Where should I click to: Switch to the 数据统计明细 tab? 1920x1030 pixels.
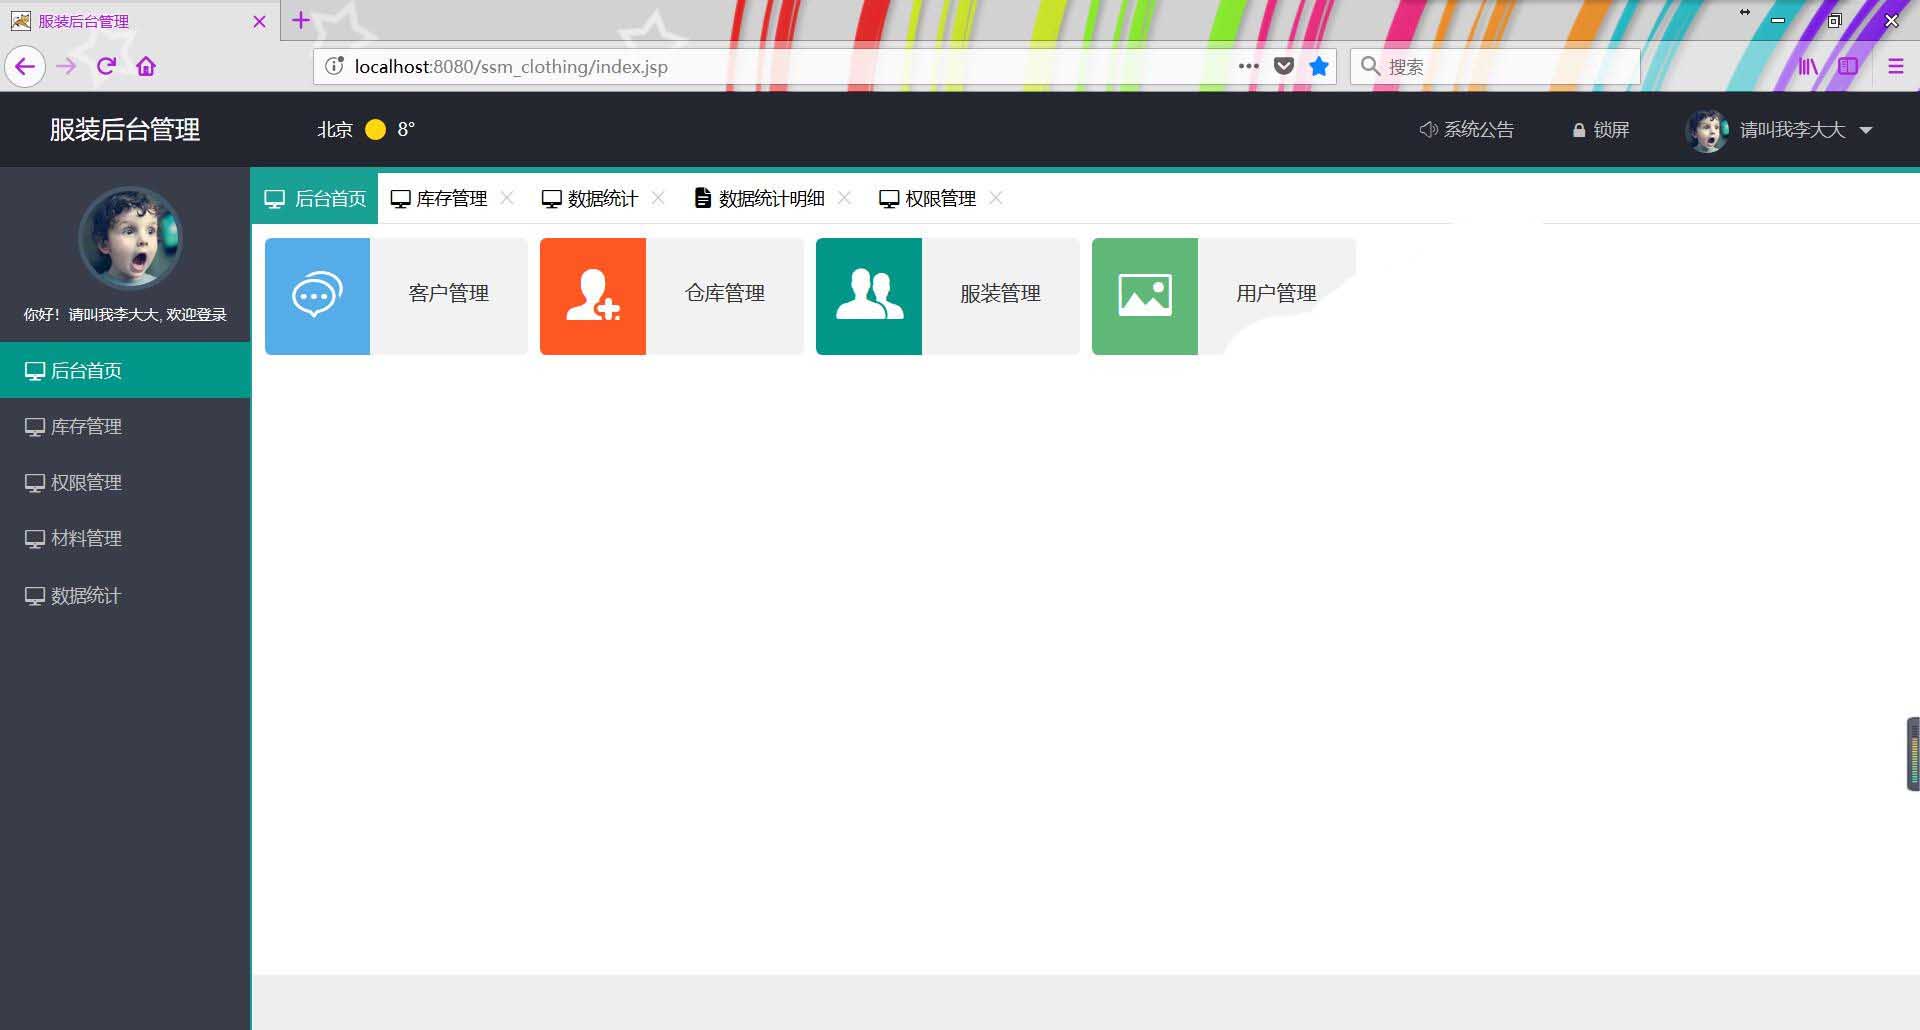point(760,198)
